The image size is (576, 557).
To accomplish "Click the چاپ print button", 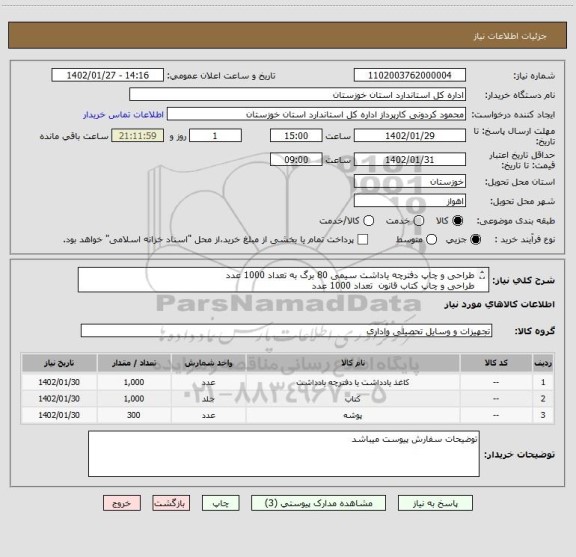I will (x=220, y=503).
